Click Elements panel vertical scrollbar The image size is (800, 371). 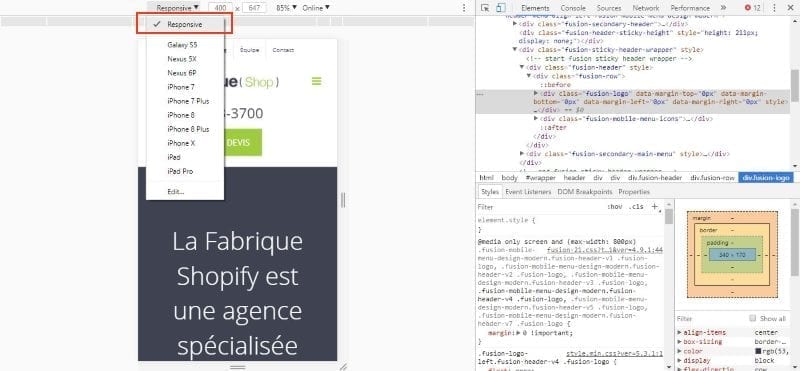click(794, 86)
